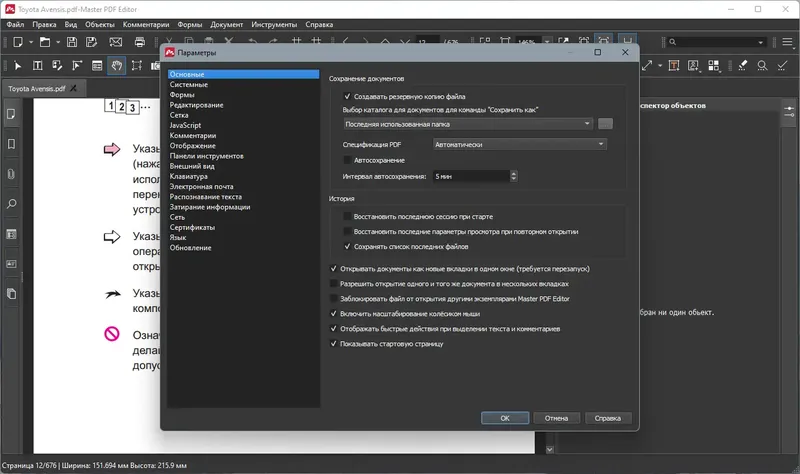Toggle save recent files list checkbox
Image resolution: width=800 pixels, height=474 pixels.
coord(347,246)
